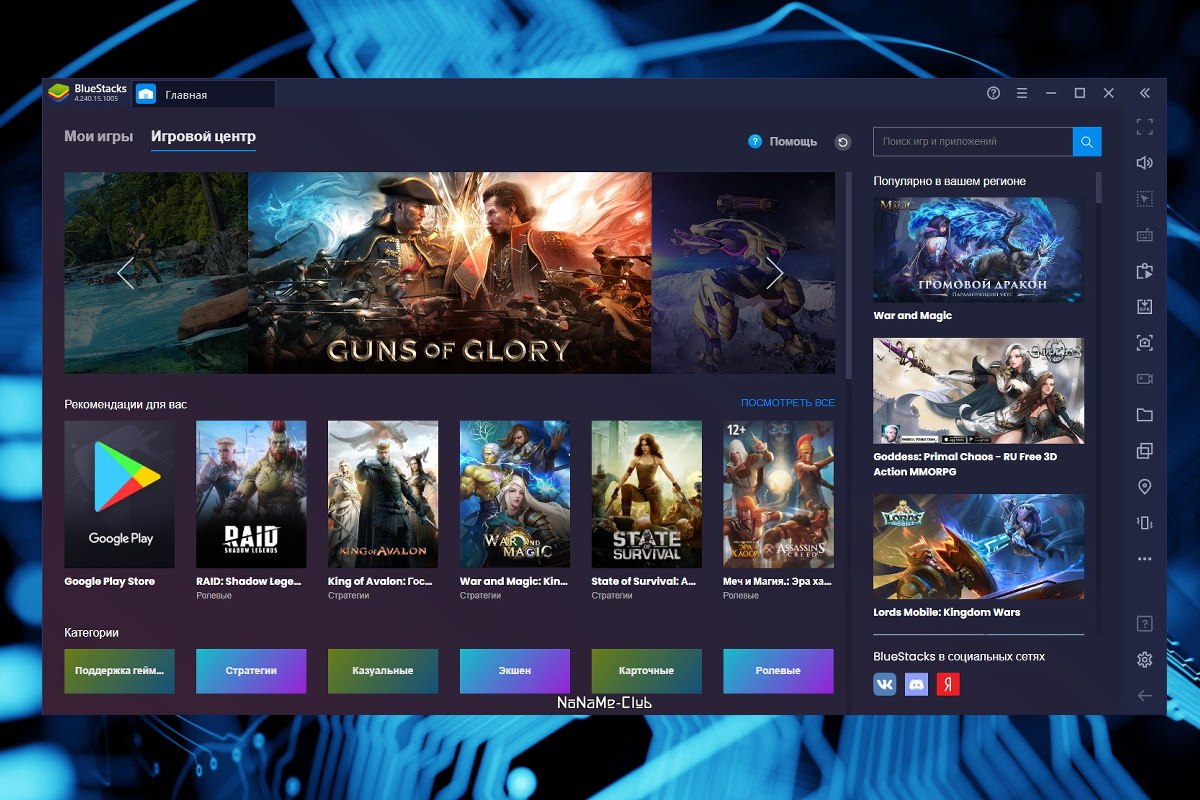Start the screen video recorder icon
The height and width of the screenshot is (800, 1200).
coord(1145,379)
